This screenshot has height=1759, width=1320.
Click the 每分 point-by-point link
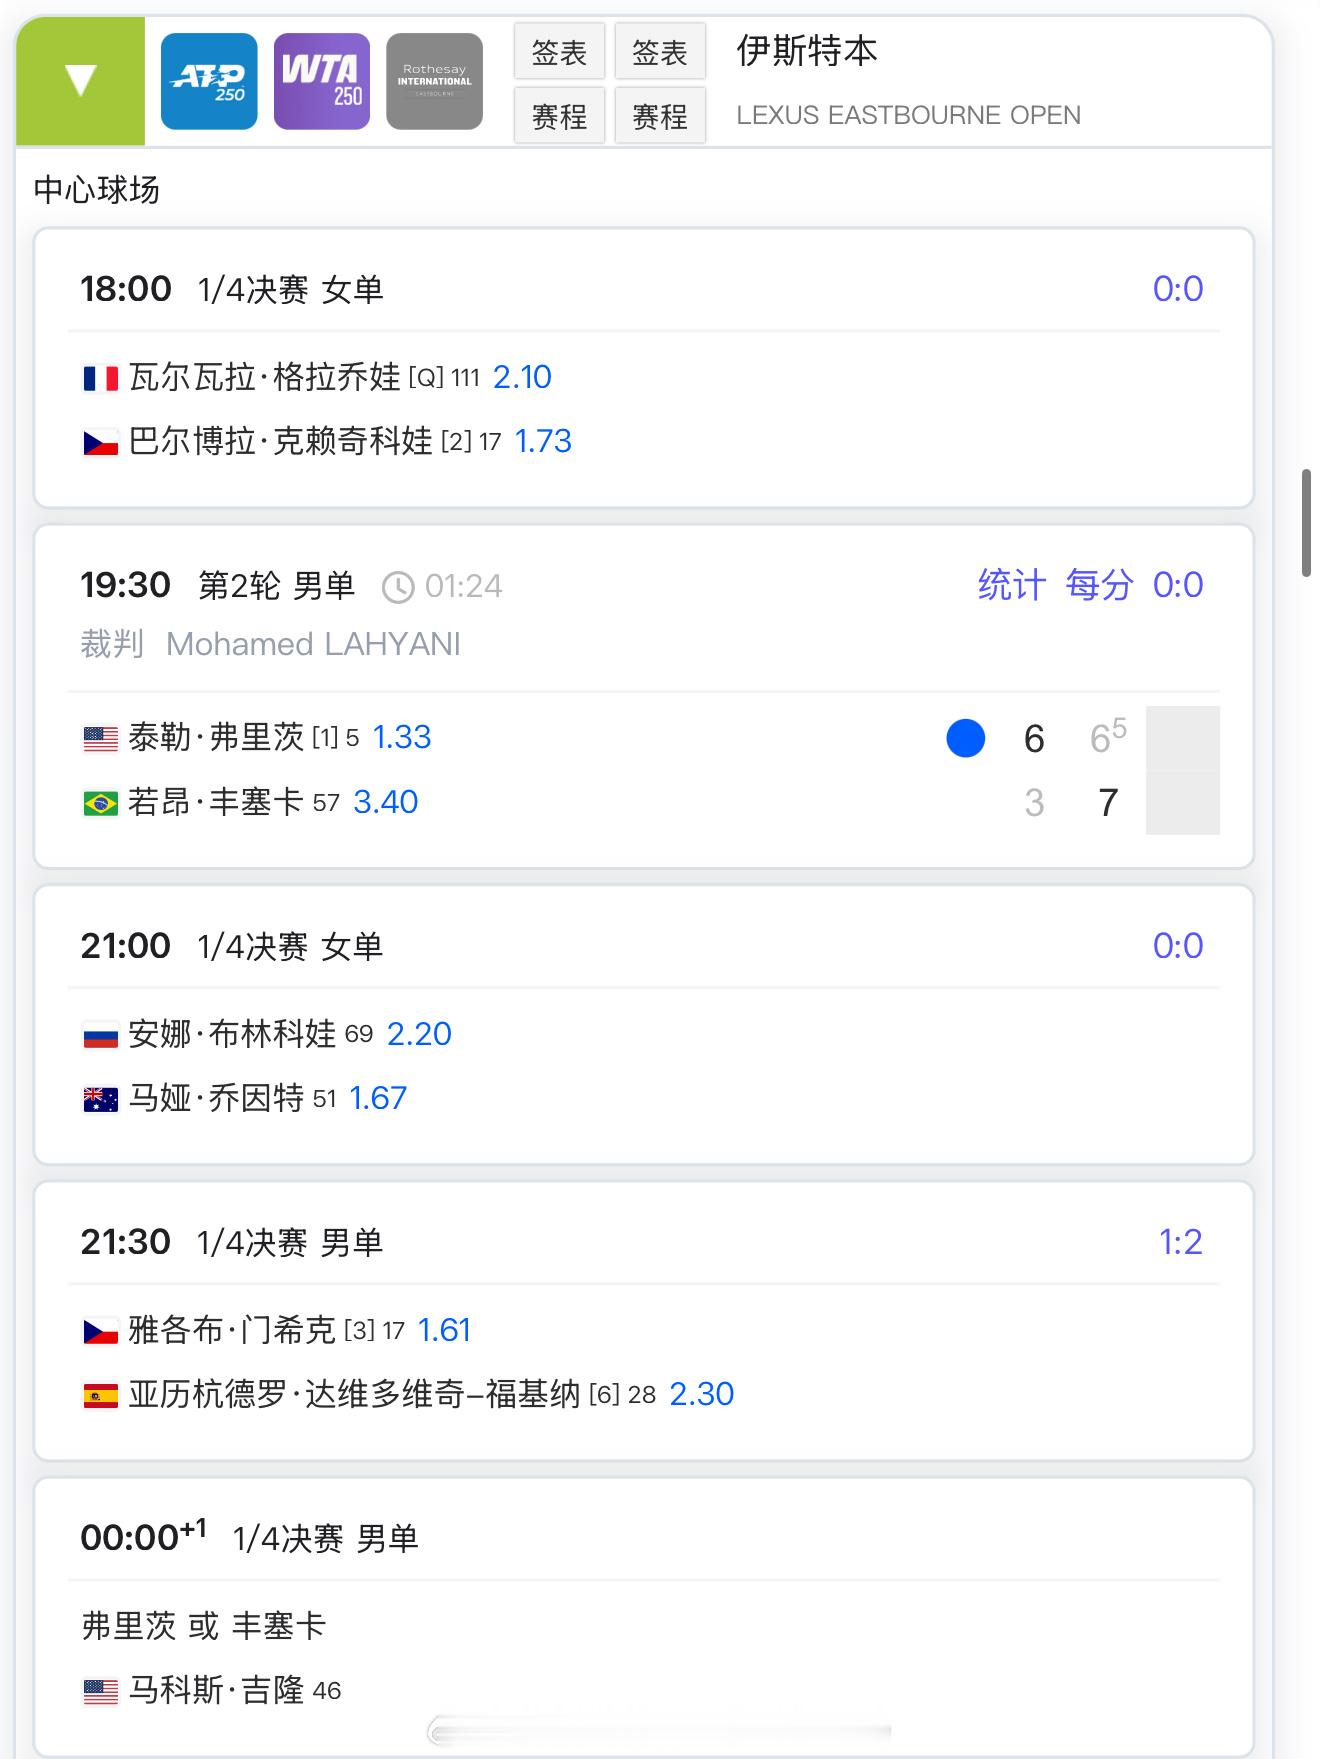(1099, 585)
